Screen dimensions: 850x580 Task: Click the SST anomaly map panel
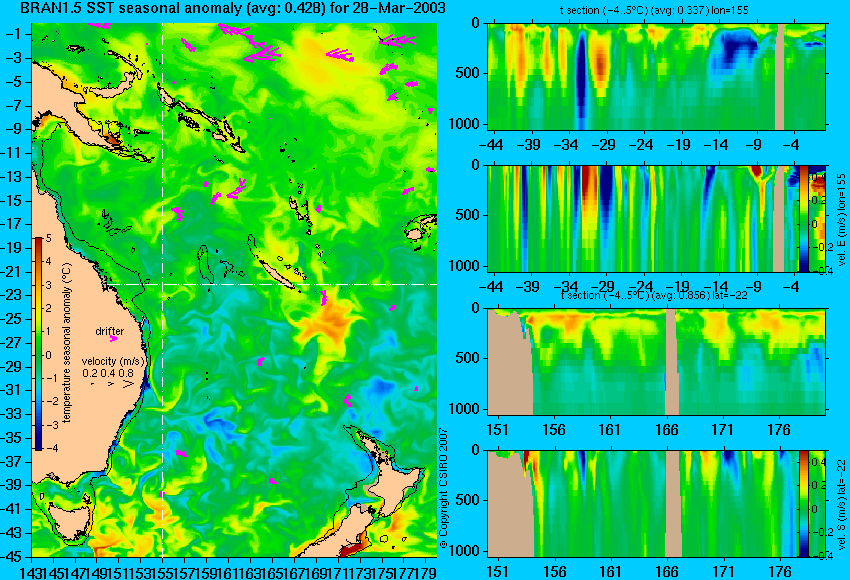point(234,290)
